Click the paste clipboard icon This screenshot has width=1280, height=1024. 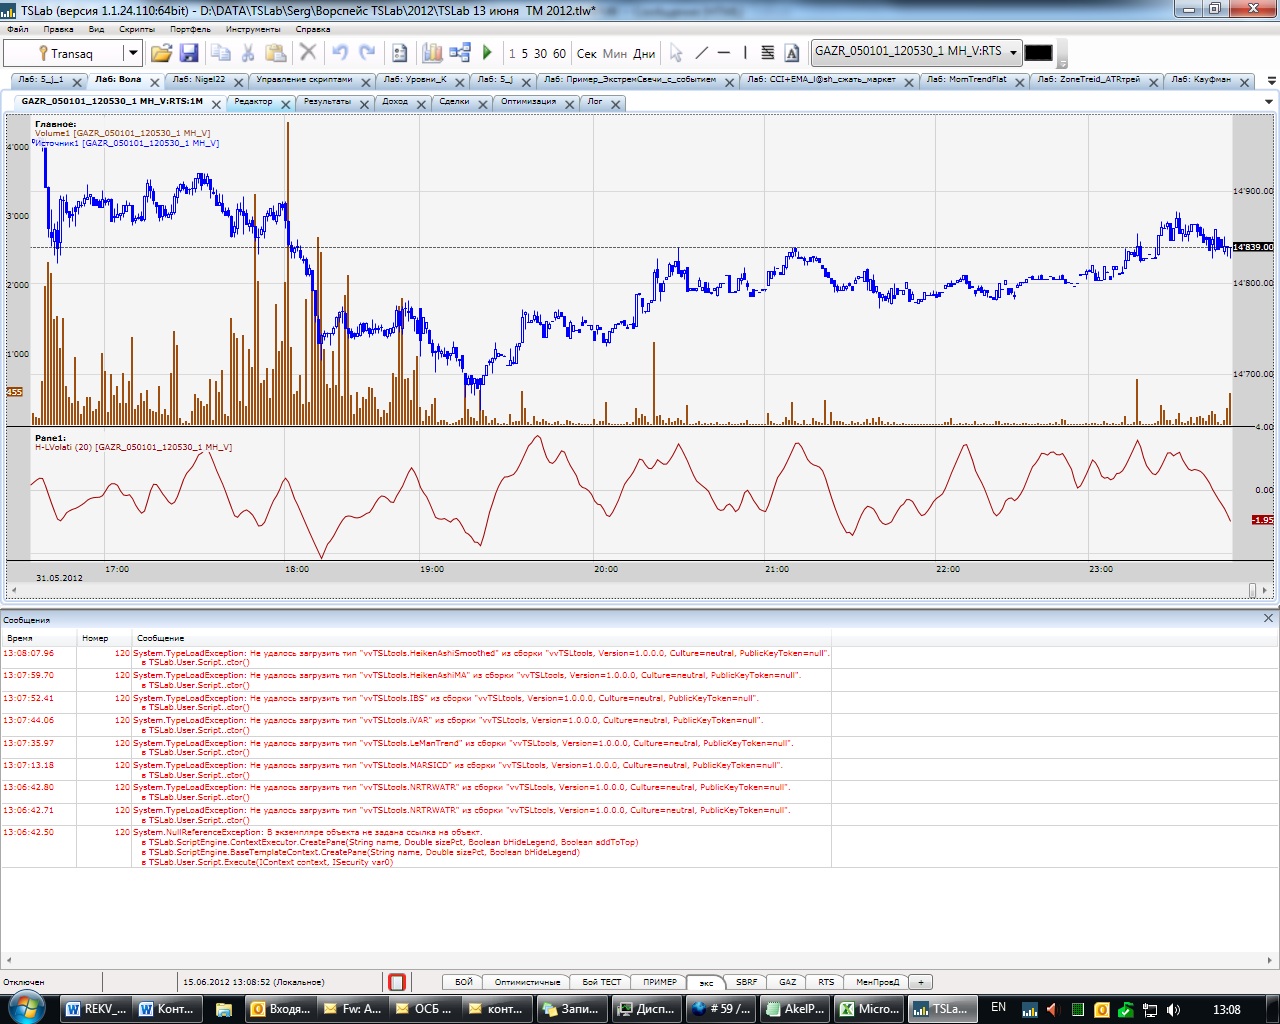click(x=276, y=53)
